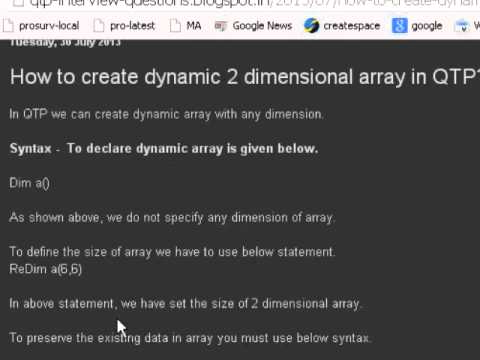Click the 'In above statement, we have set' sentence
The height and width of the screenshot is (360, 480).
[x=185, y=304]
